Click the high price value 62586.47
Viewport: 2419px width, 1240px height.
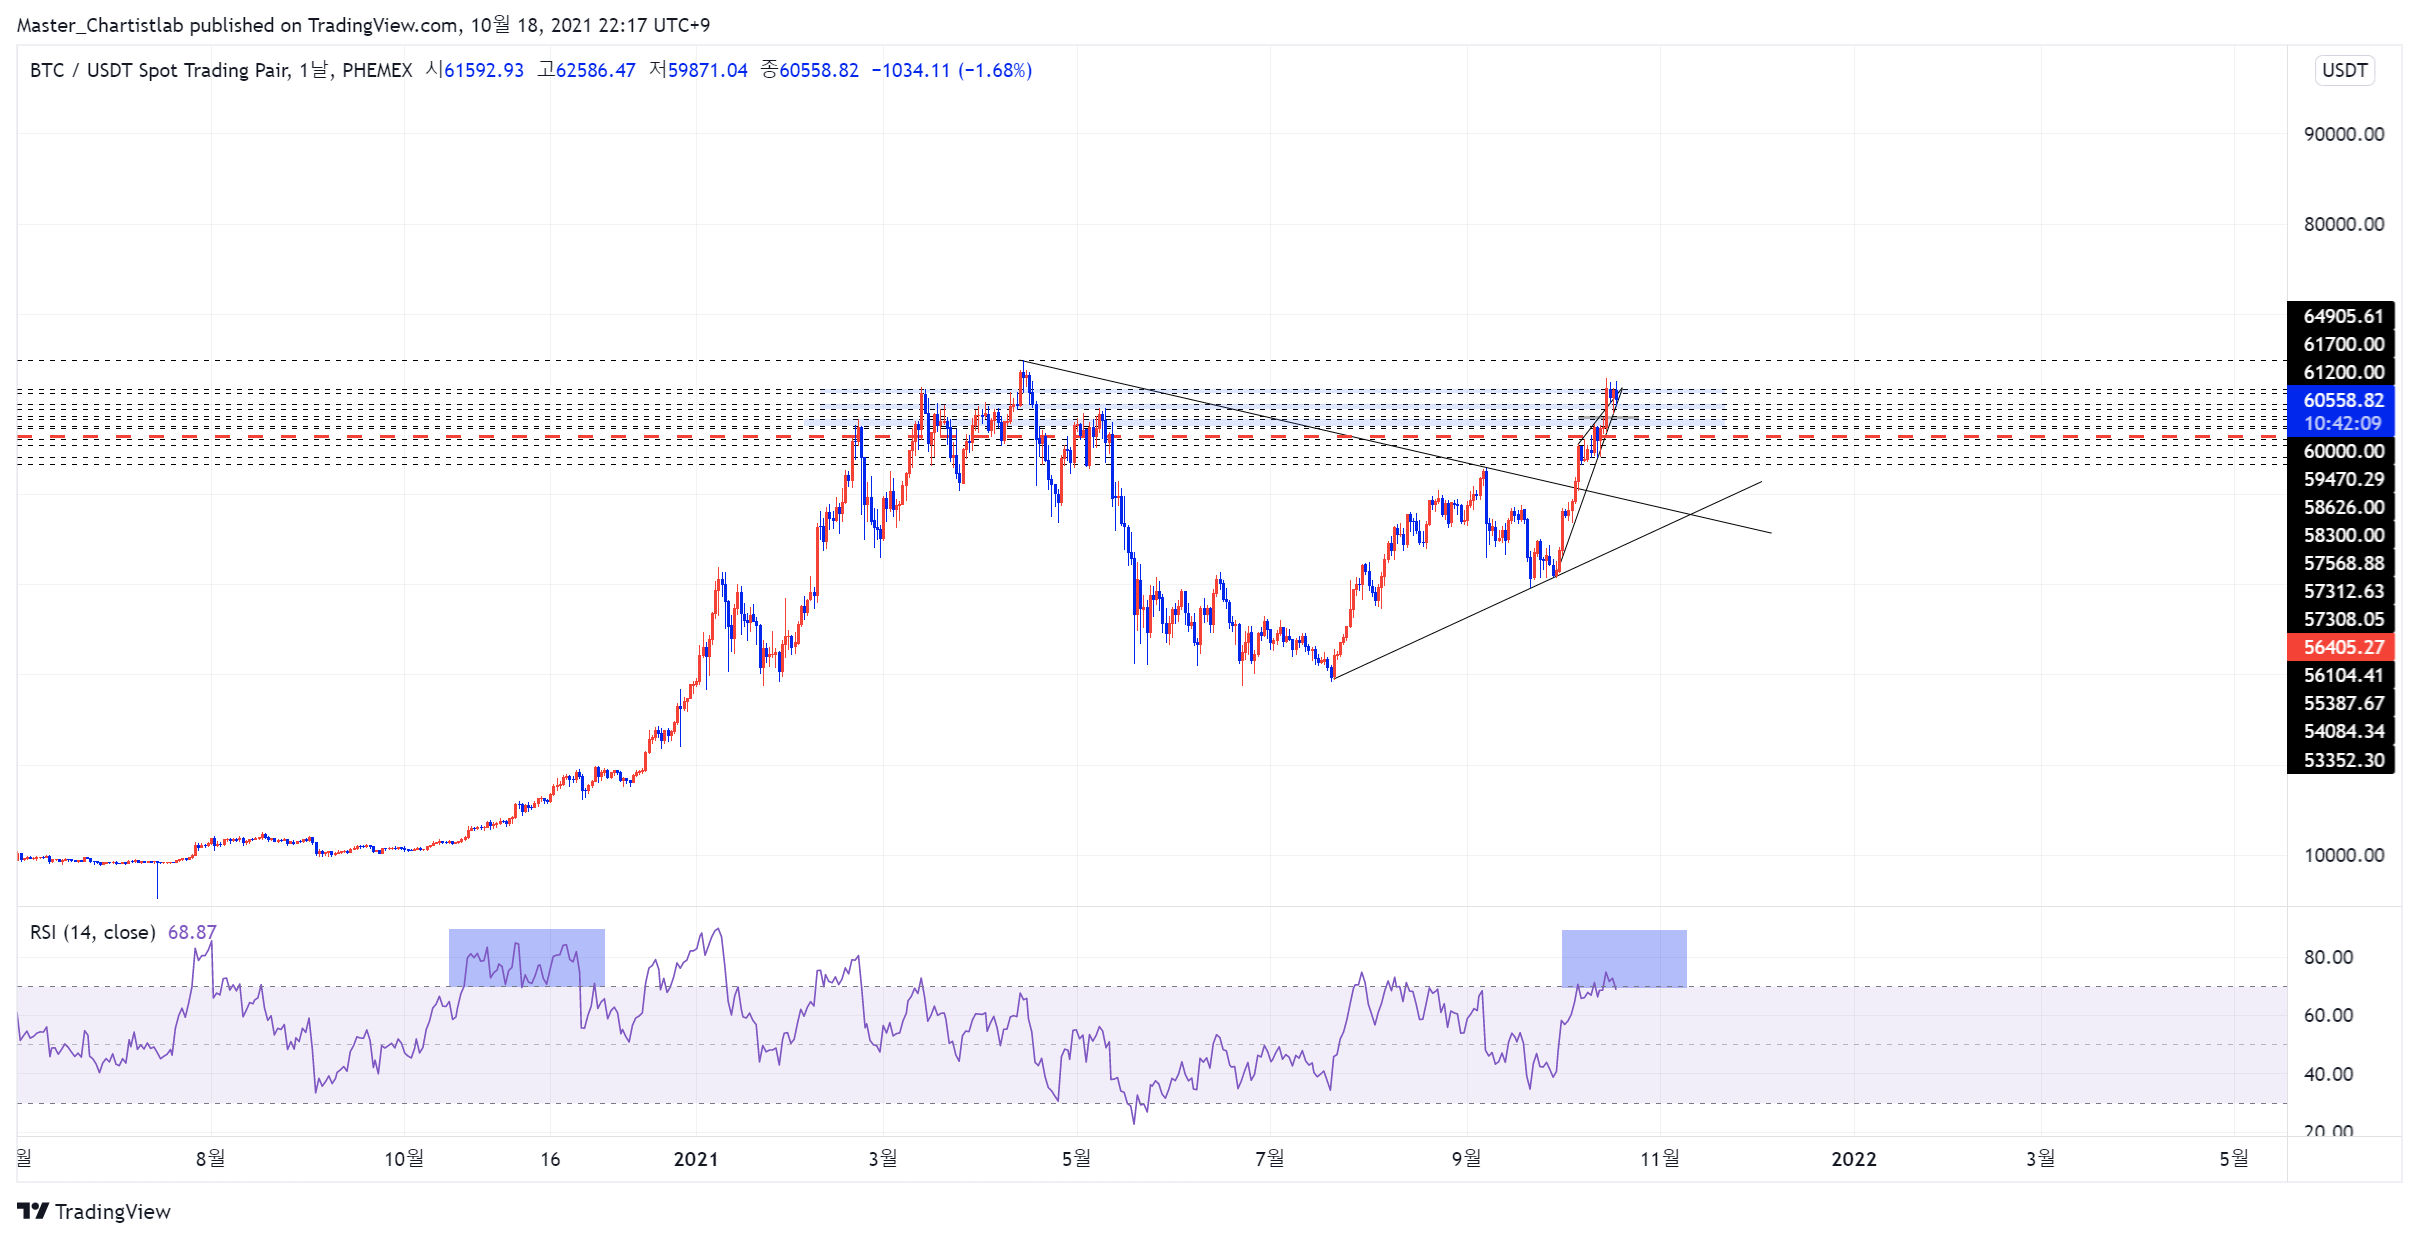click(x=596, y=70)
